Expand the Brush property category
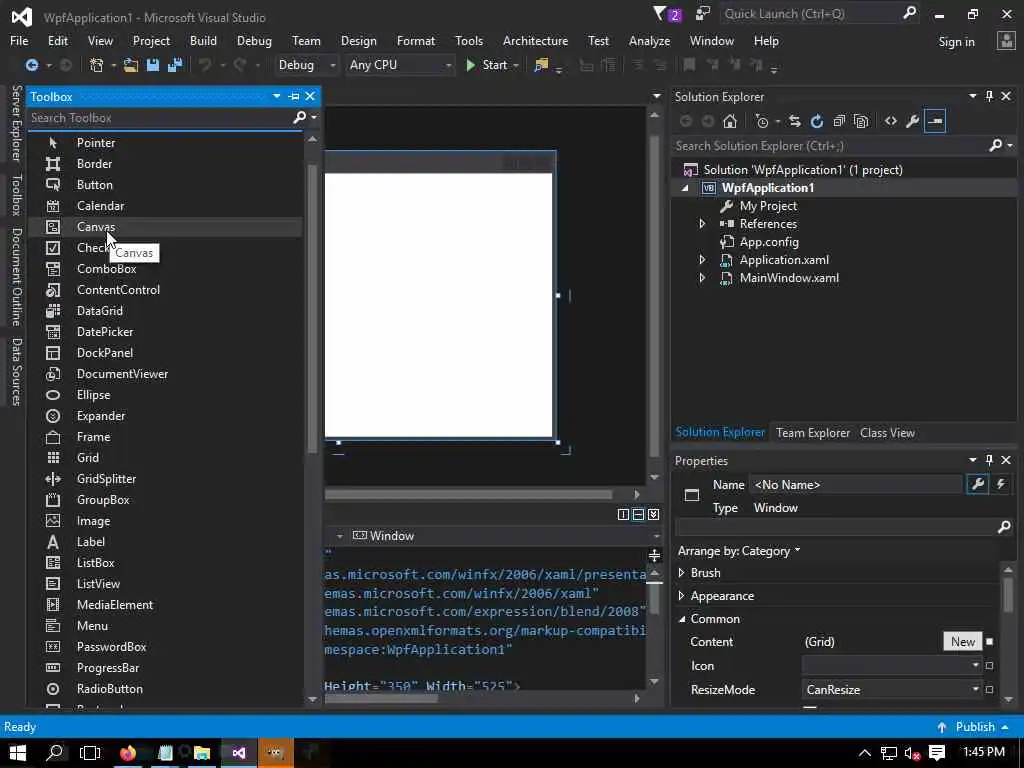1024x768 pixels. point(681,573)
